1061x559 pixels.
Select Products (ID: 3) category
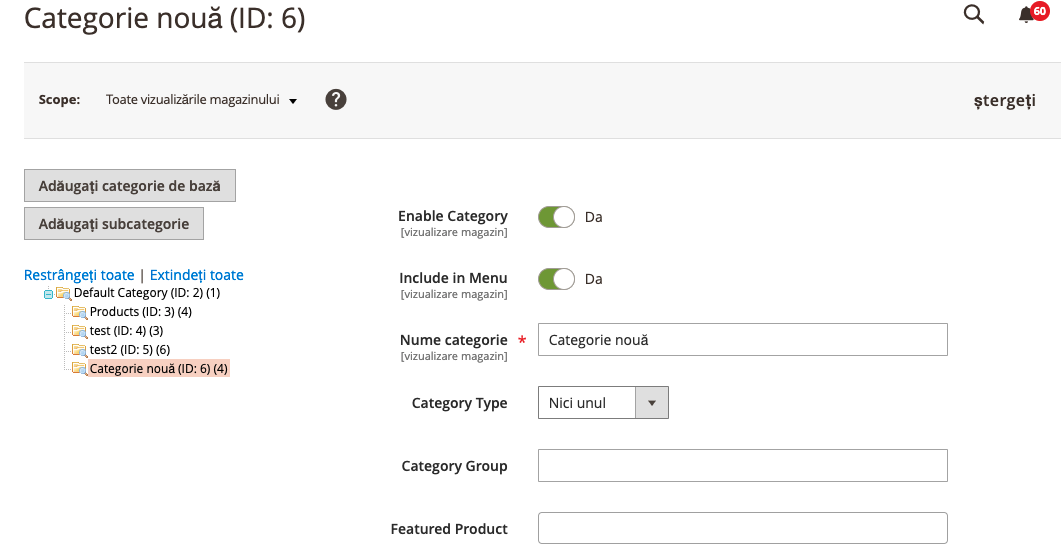click(141, 312)
